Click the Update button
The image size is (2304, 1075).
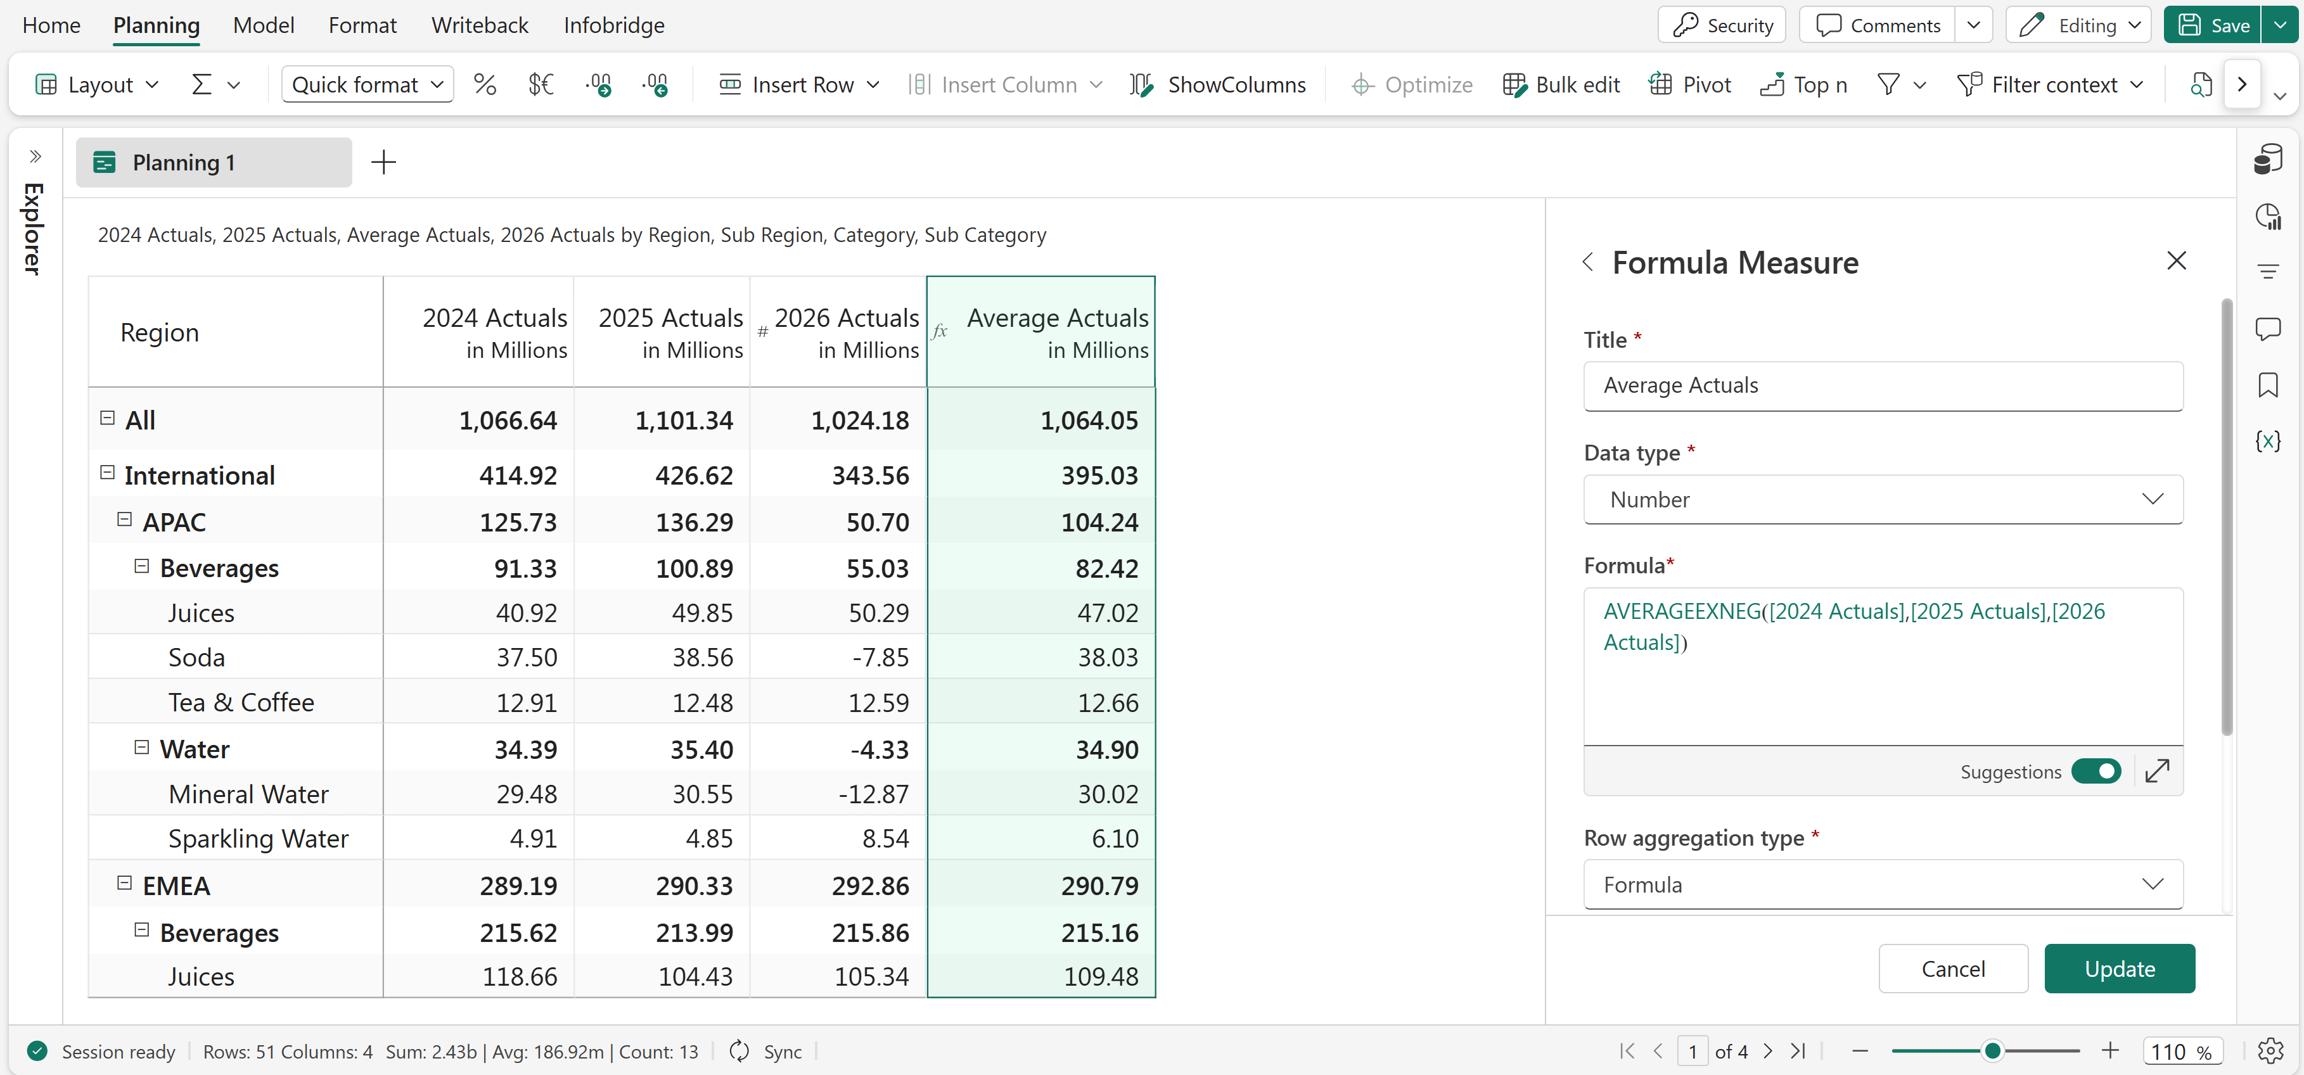[x=2120, y=968]
